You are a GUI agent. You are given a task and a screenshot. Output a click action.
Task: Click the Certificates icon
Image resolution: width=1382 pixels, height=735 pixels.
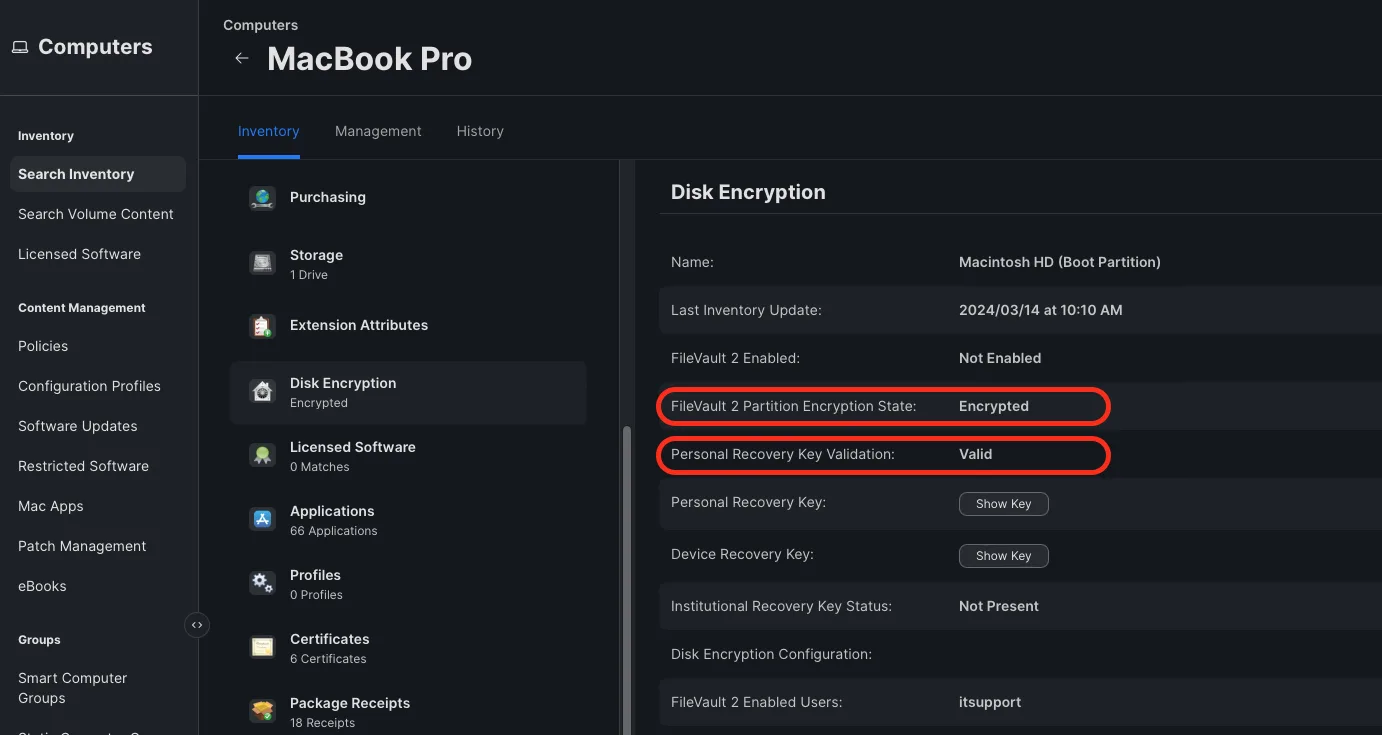tap(262, 648)
